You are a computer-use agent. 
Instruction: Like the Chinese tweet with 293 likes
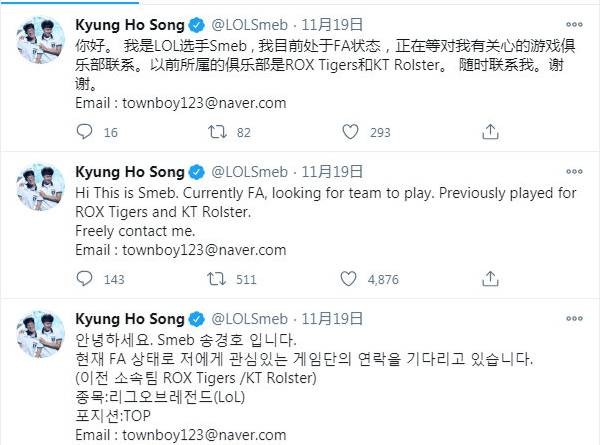pyautogui.click(x=350, y=132)
